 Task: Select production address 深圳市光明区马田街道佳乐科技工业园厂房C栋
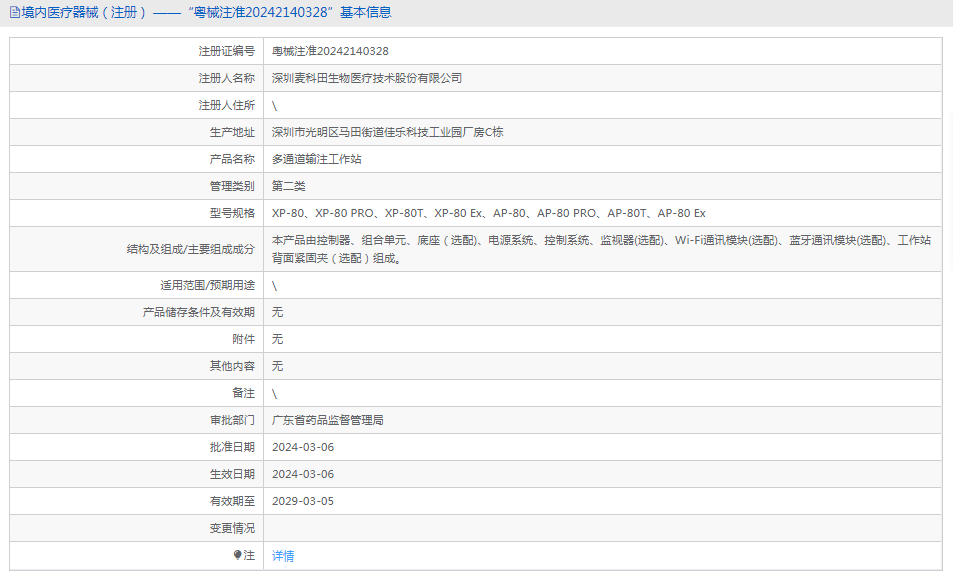pos(387,132)
